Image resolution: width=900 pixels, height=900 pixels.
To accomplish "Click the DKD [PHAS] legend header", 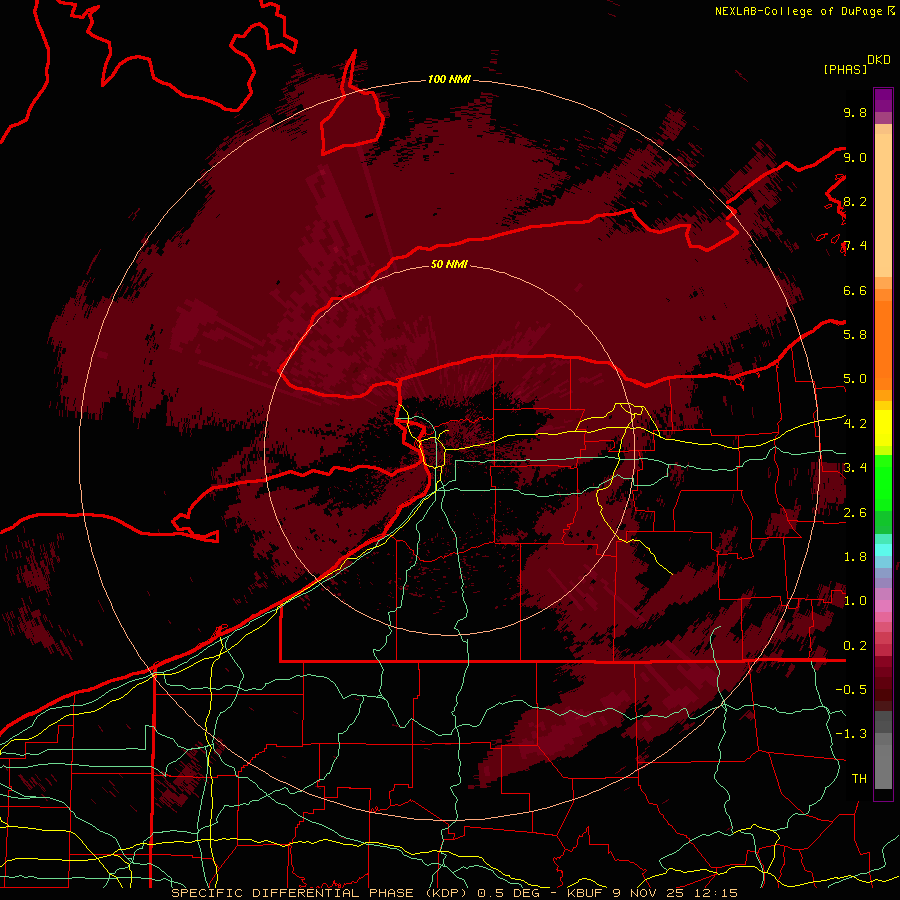I will tap(856, 64).
